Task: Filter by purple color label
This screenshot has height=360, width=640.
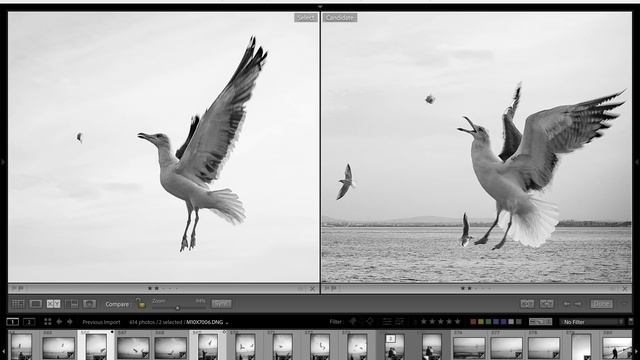Action: point(503,322)
